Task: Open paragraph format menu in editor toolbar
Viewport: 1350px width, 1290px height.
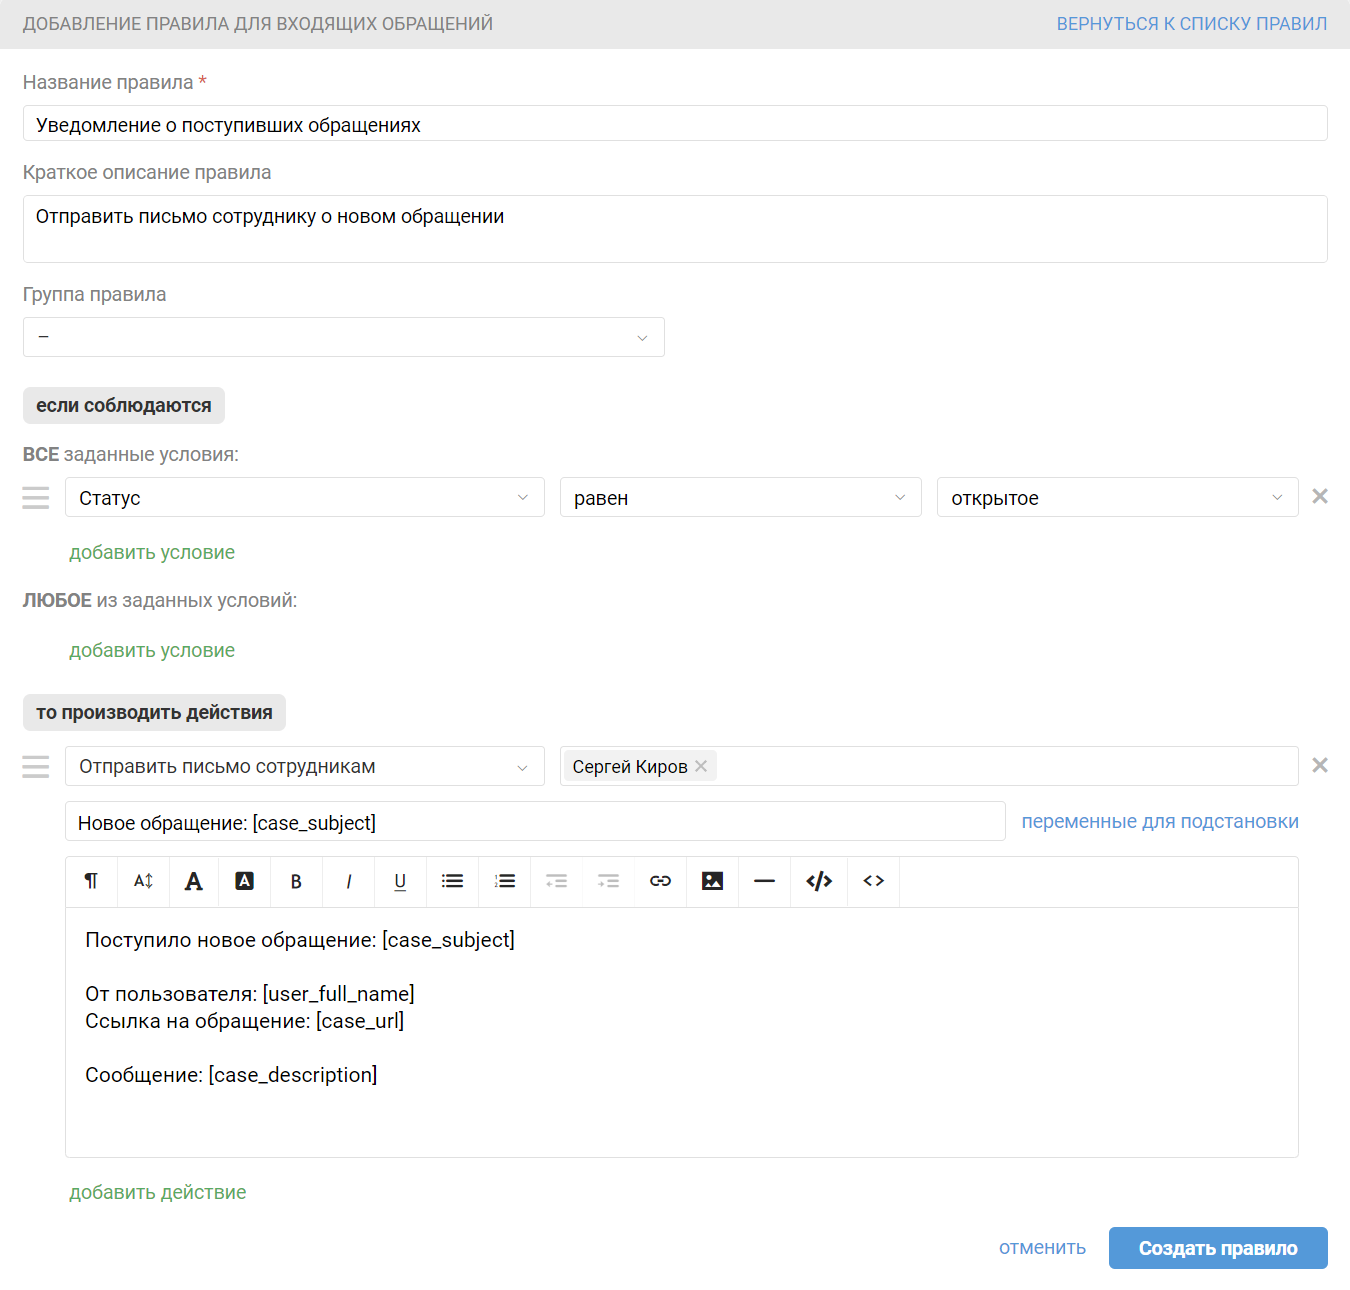Action: 91,881
